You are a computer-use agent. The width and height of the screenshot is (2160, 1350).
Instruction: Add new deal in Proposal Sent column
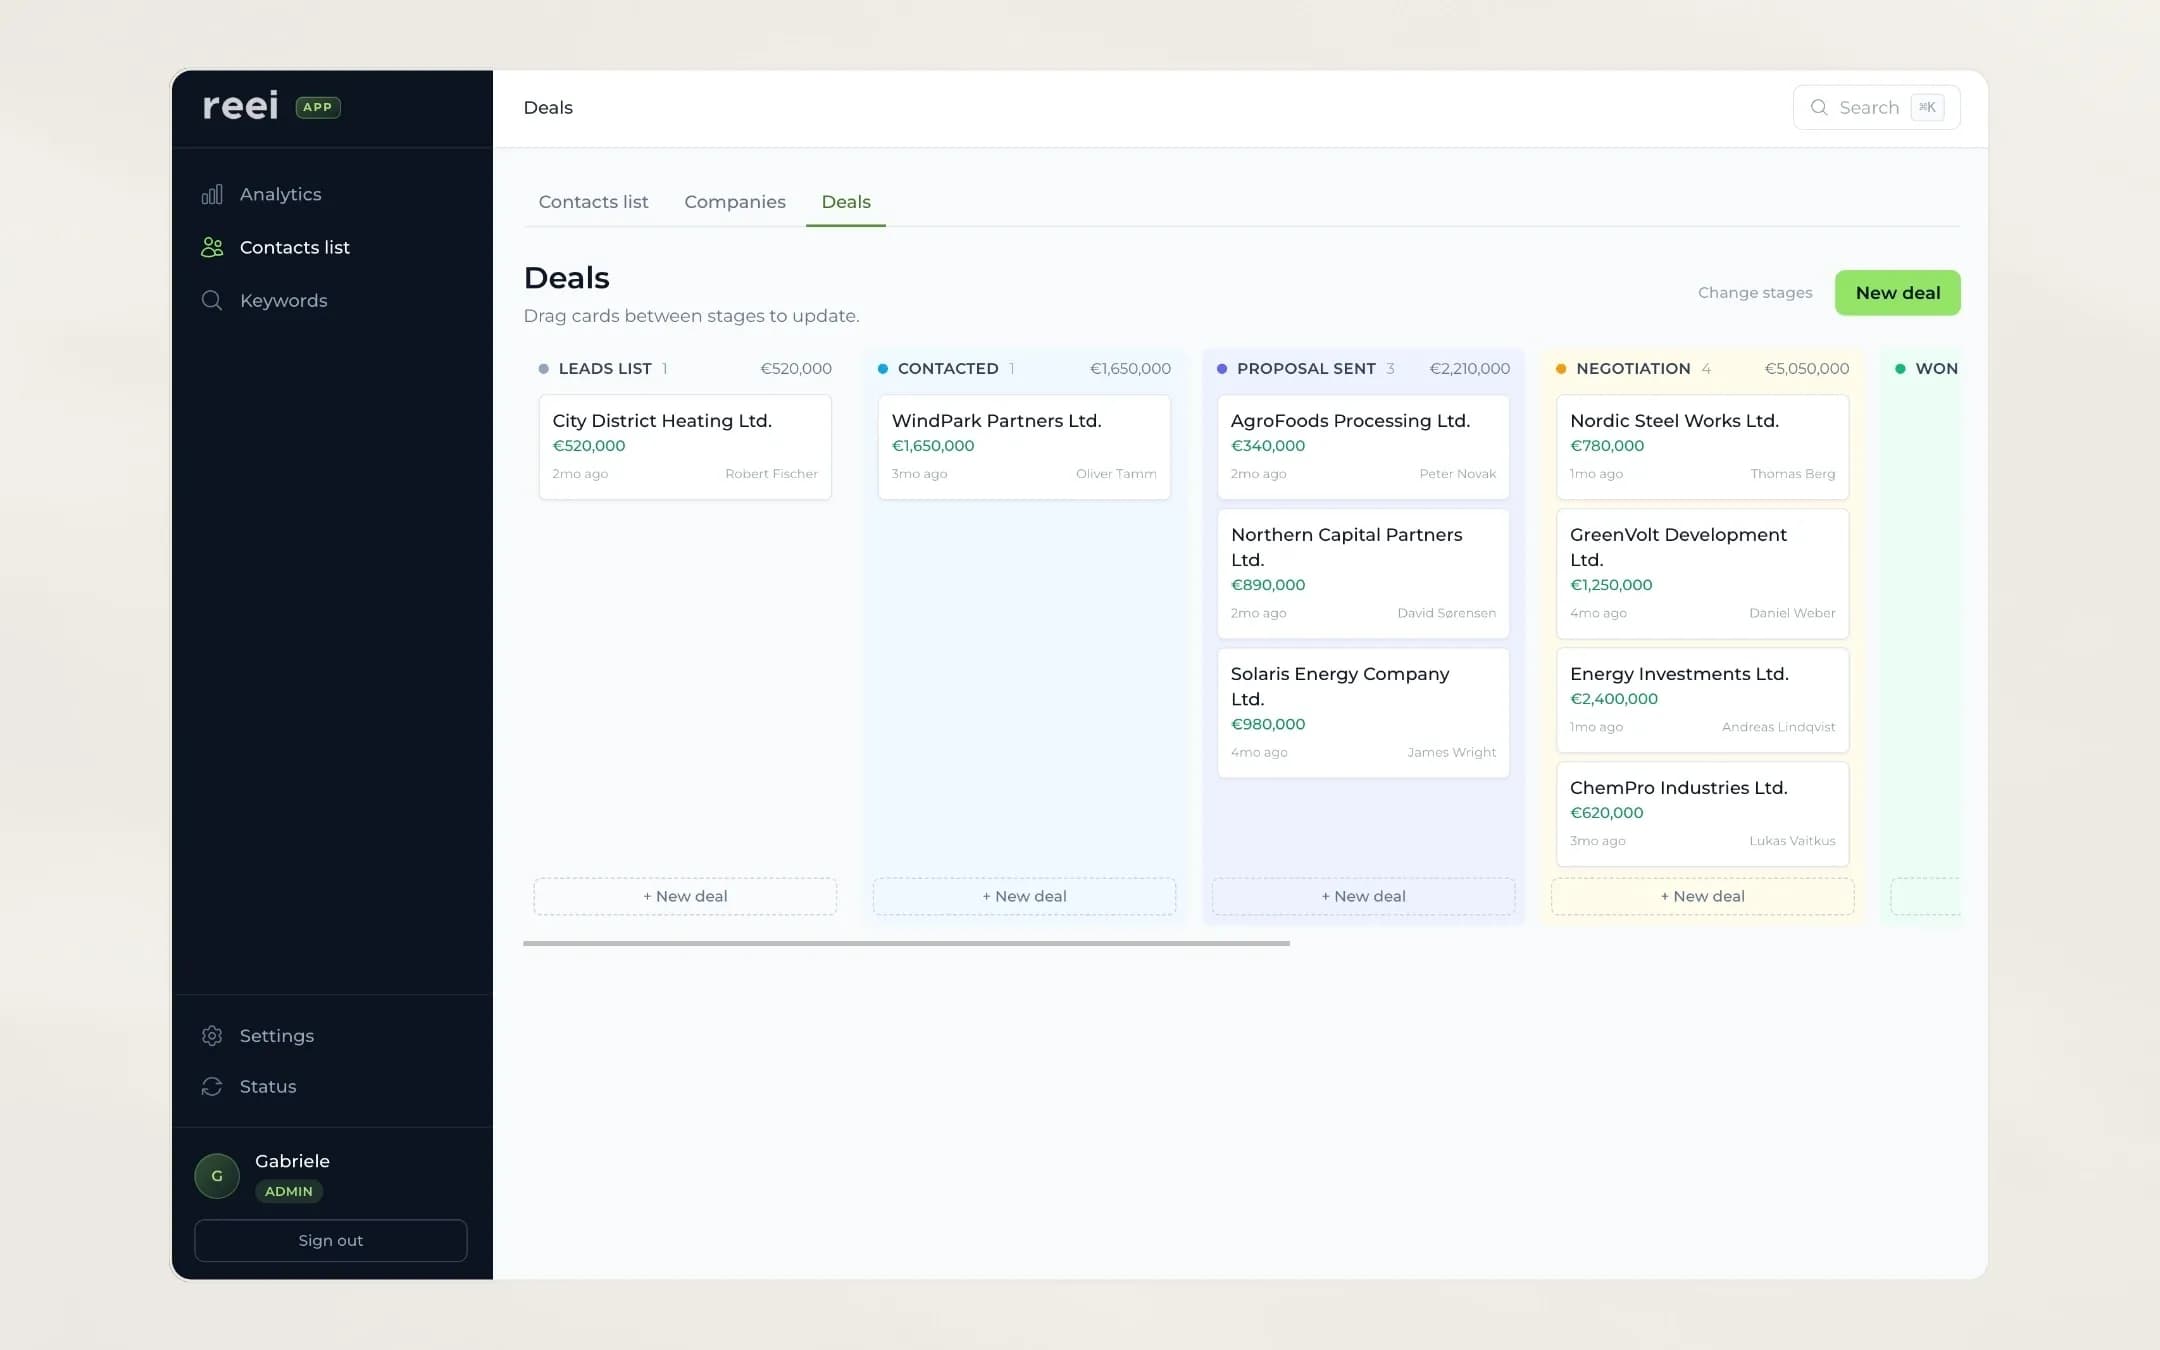click(x=1363, y=896)
